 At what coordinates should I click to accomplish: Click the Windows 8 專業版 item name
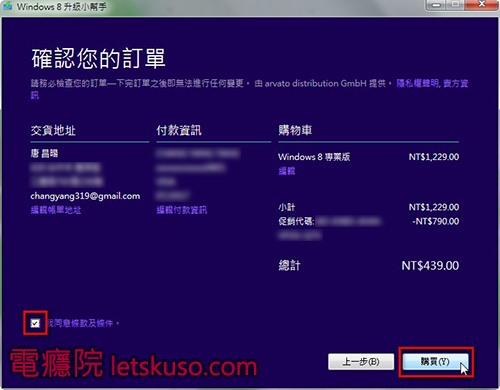point(314,157)
